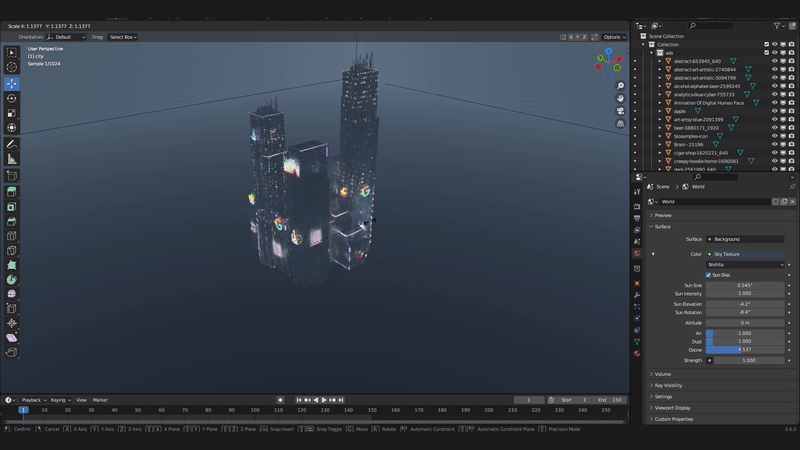Jump to the animation end frame
The image size is (800, 450).
pos(341,400)
